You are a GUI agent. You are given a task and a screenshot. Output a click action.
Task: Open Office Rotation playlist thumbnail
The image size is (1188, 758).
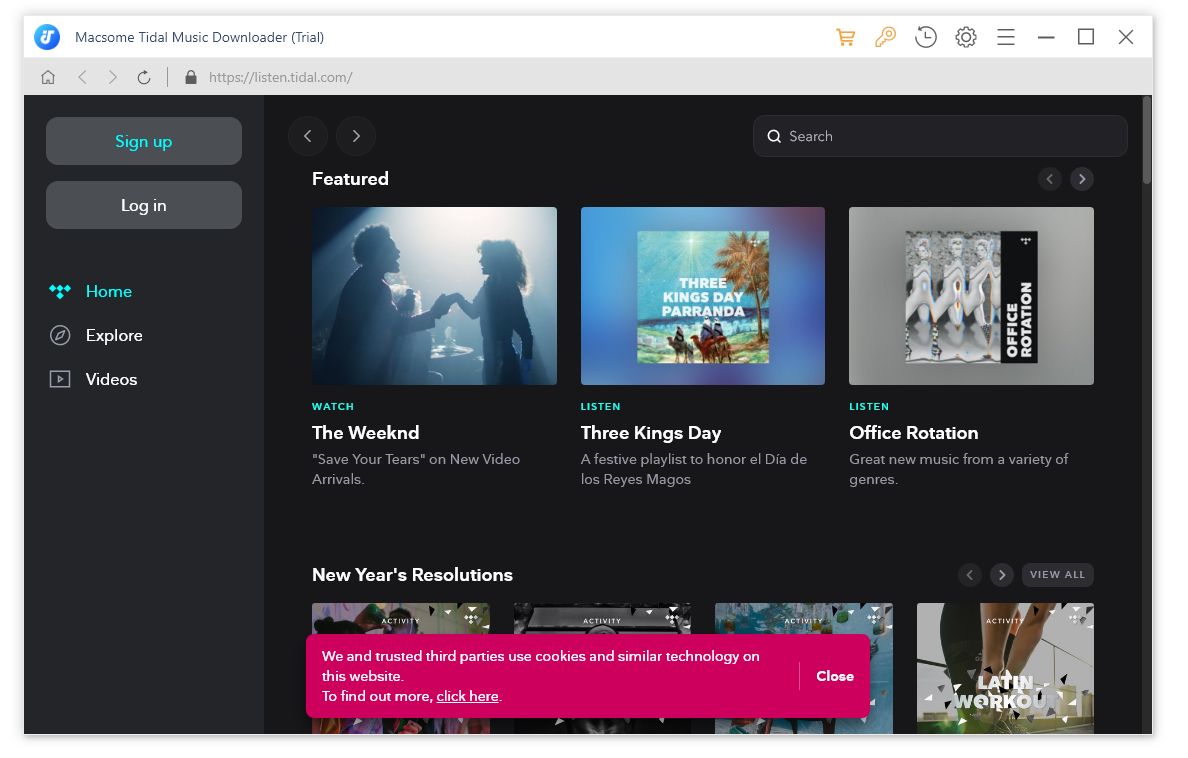click(x=971, y=296)
